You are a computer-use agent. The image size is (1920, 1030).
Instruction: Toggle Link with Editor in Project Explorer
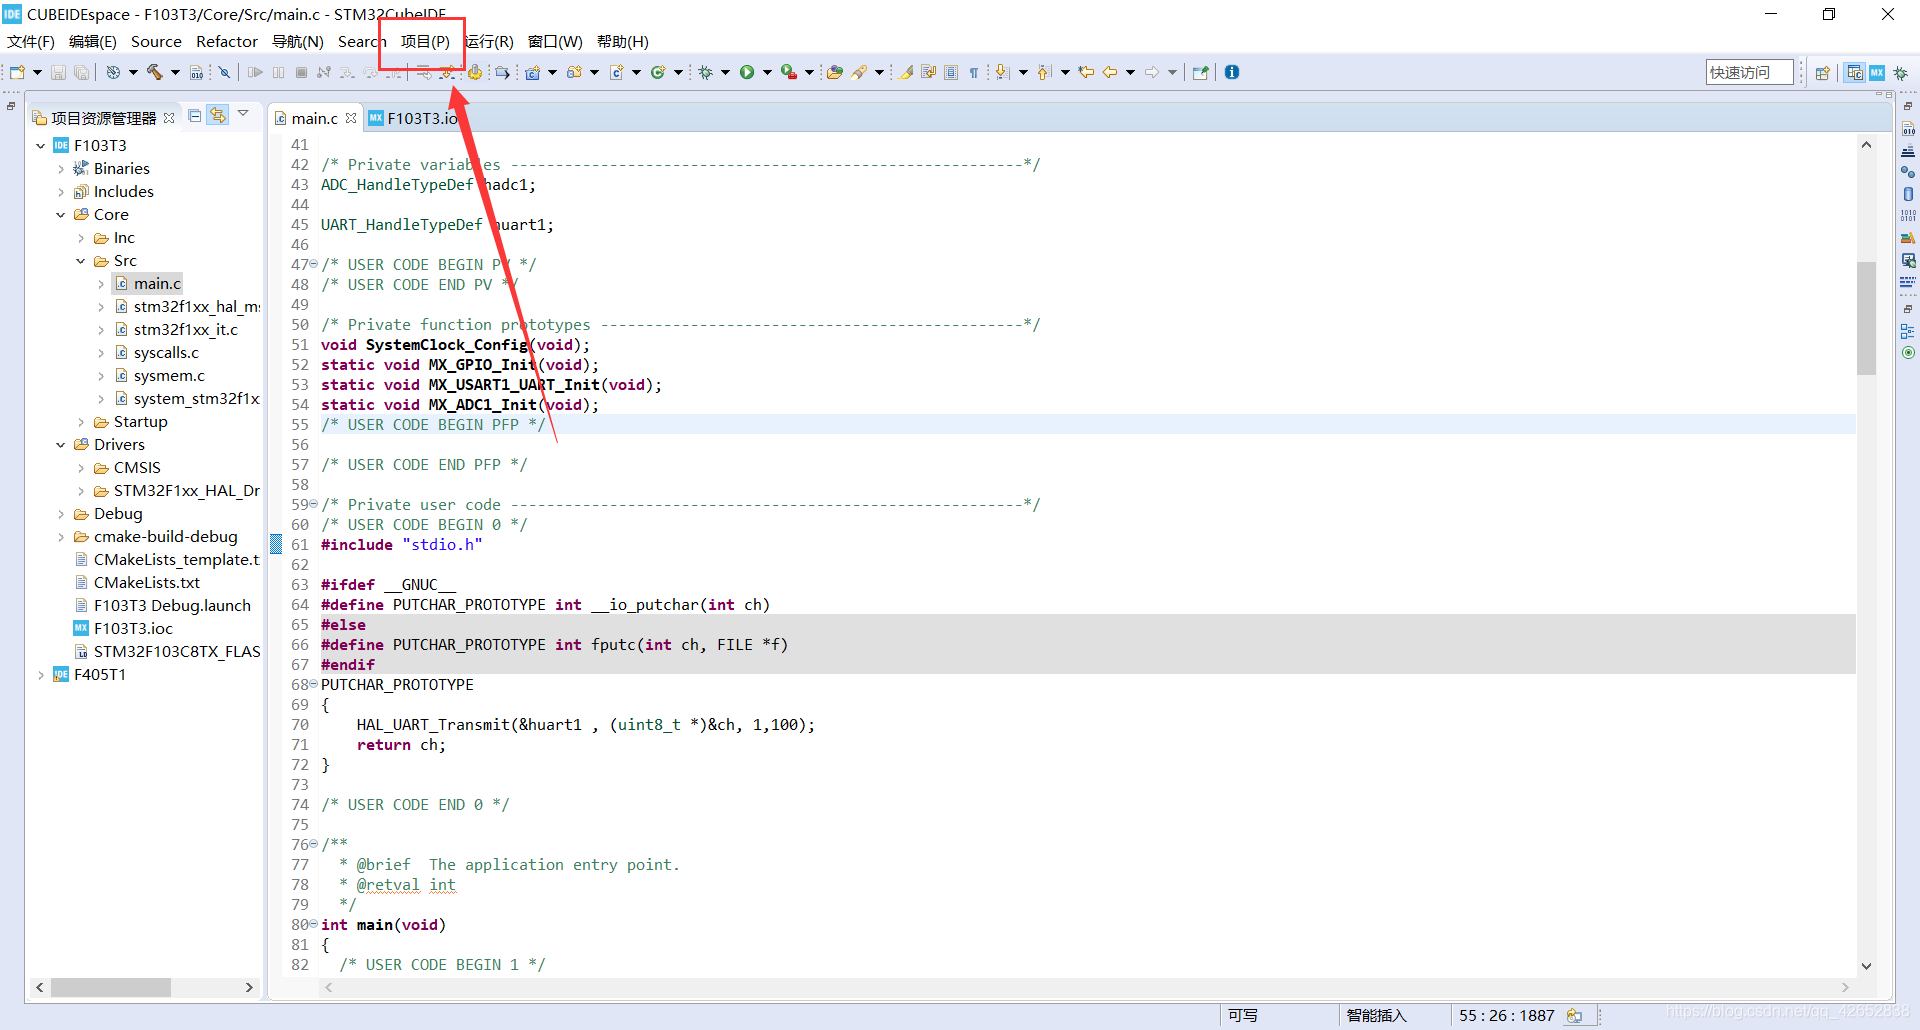point(219,115)
